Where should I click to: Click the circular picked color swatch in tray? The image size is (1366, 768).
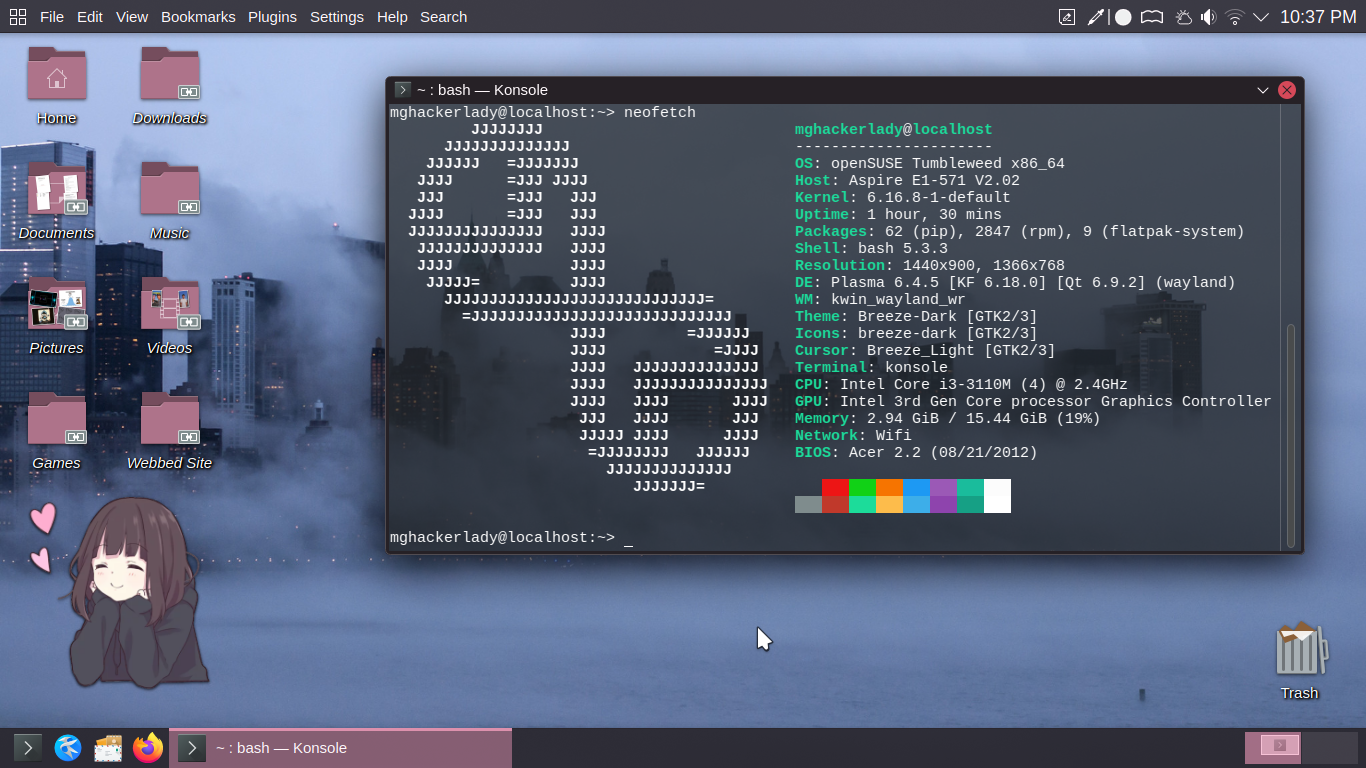1123,17
